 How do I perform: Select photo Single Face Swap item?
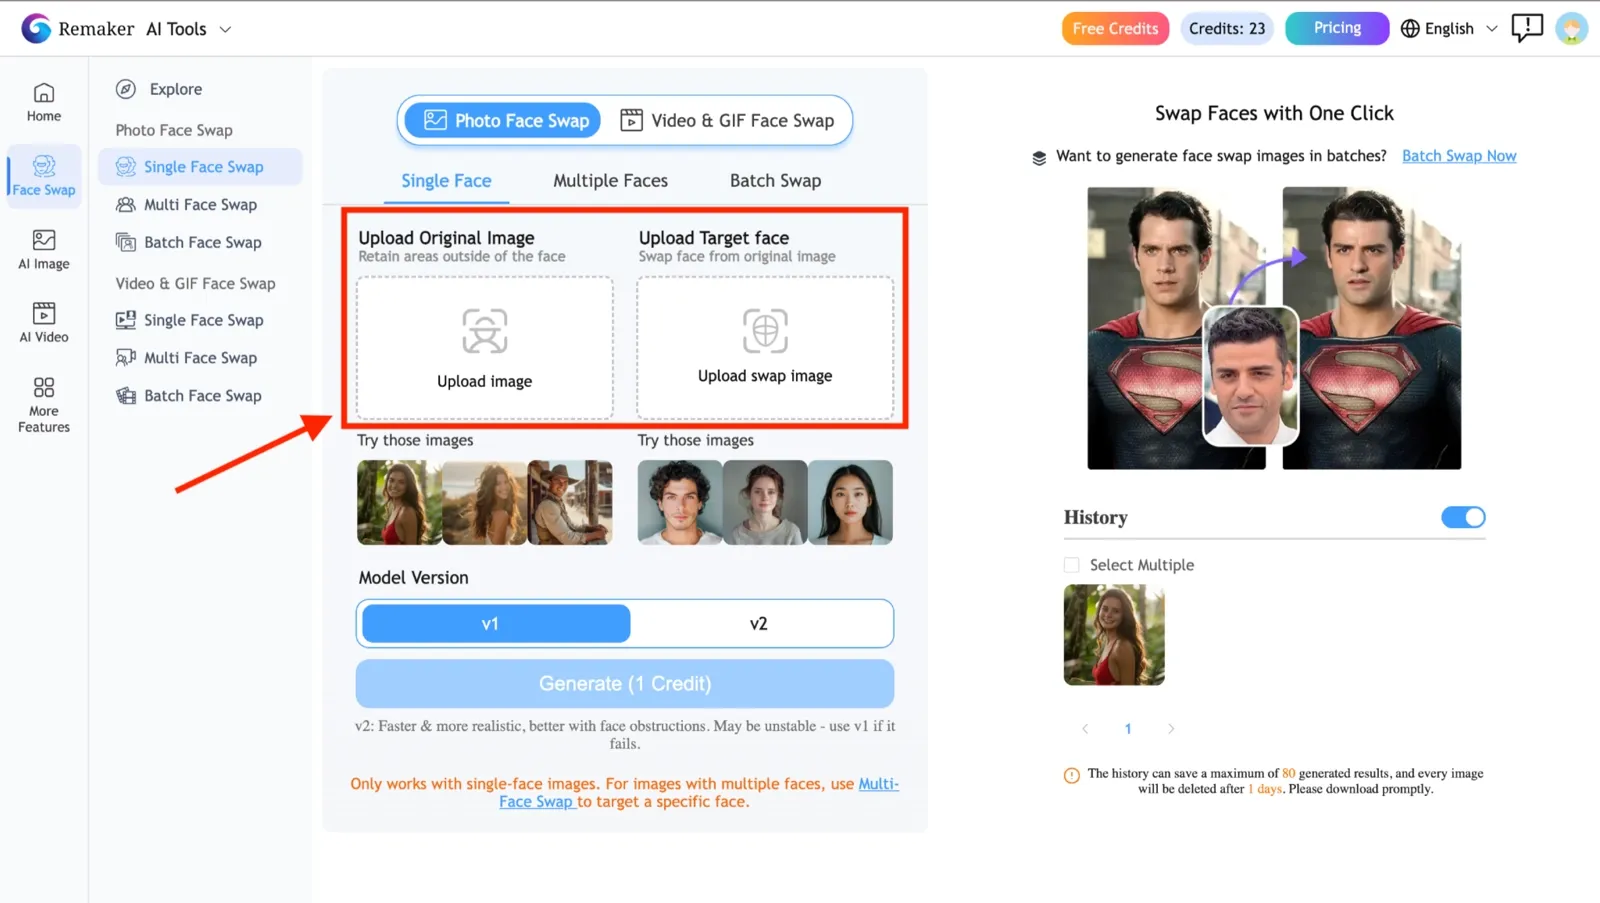pos(200,167)
